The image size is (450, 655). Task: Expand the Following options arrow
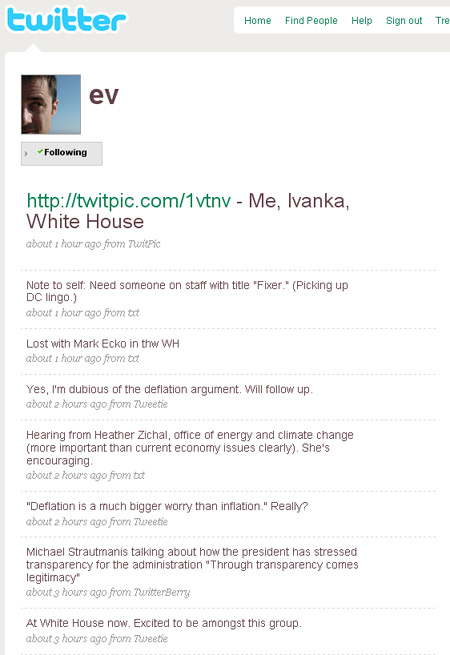pos(27,153)
